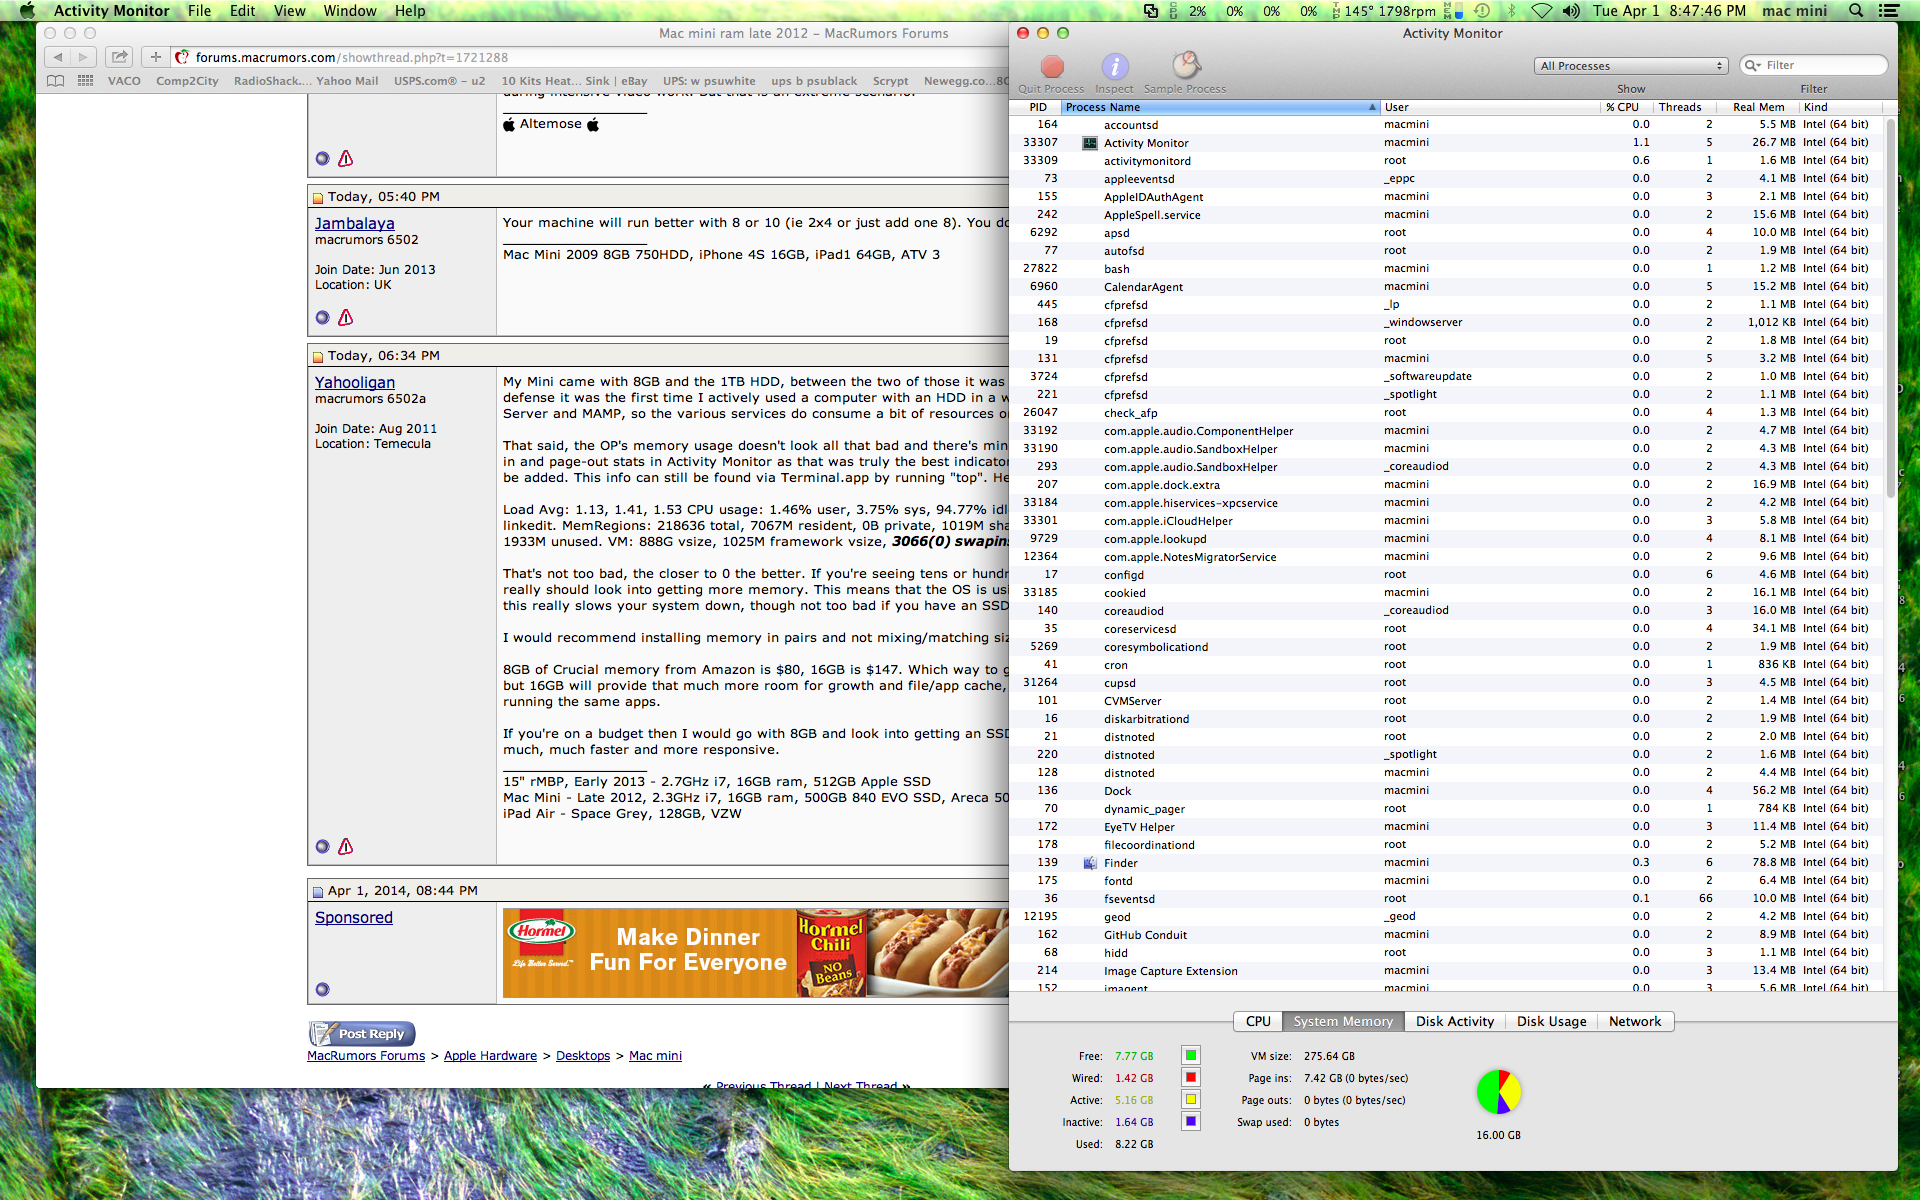Click the Sample Process toolbar icon
Screen dimensions: 1920x1200
pyautogui.click(x=1185, y=66)
